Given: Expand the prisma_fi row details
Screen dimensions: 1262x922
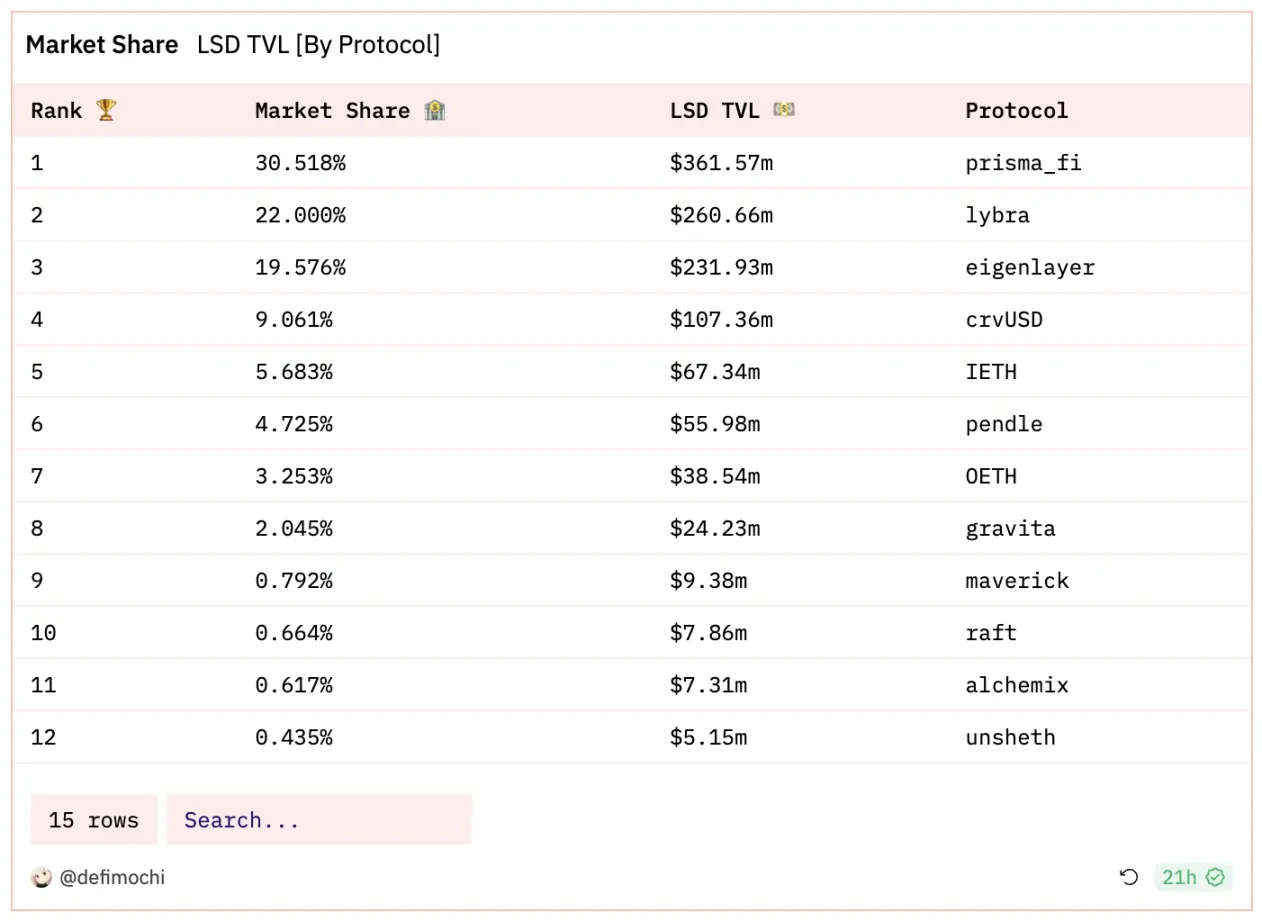Looking at the screenshot, I should click(x=1023, y=163).
